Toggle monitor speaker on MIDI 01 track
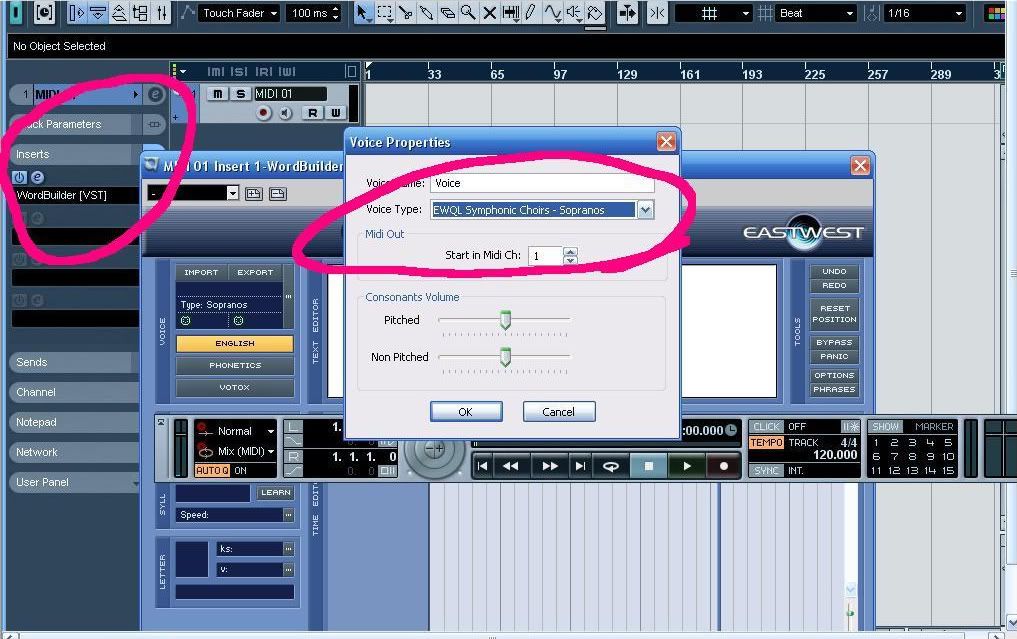Screen dimensions: 1017x639 pyautogui.click(x=285, y=113)
